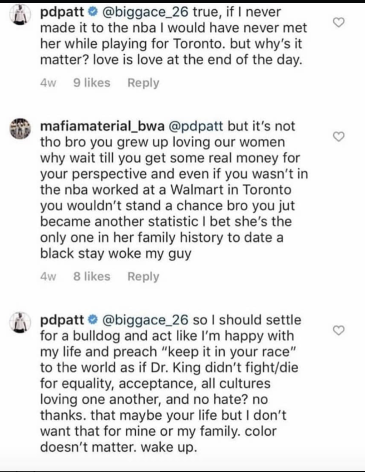This screenshot has height=472, width=365.
Task: Open pdpatt avatar on the last comment
Action: click(x=20, y=322)
